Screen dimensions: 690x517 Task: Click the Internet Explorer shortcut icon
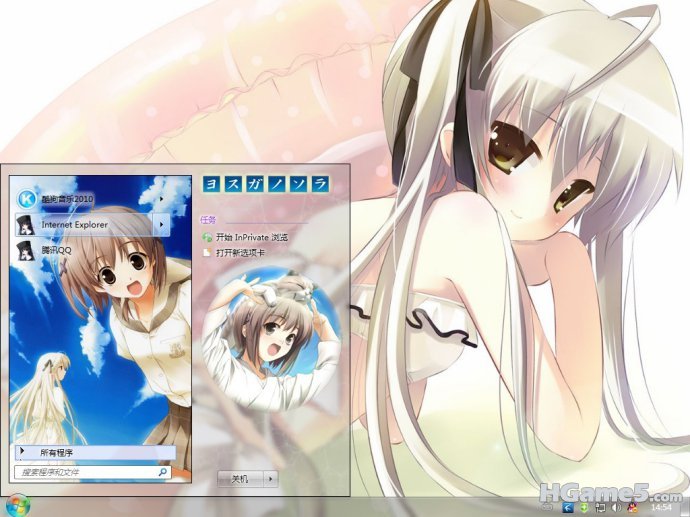[x=26, y=225]
